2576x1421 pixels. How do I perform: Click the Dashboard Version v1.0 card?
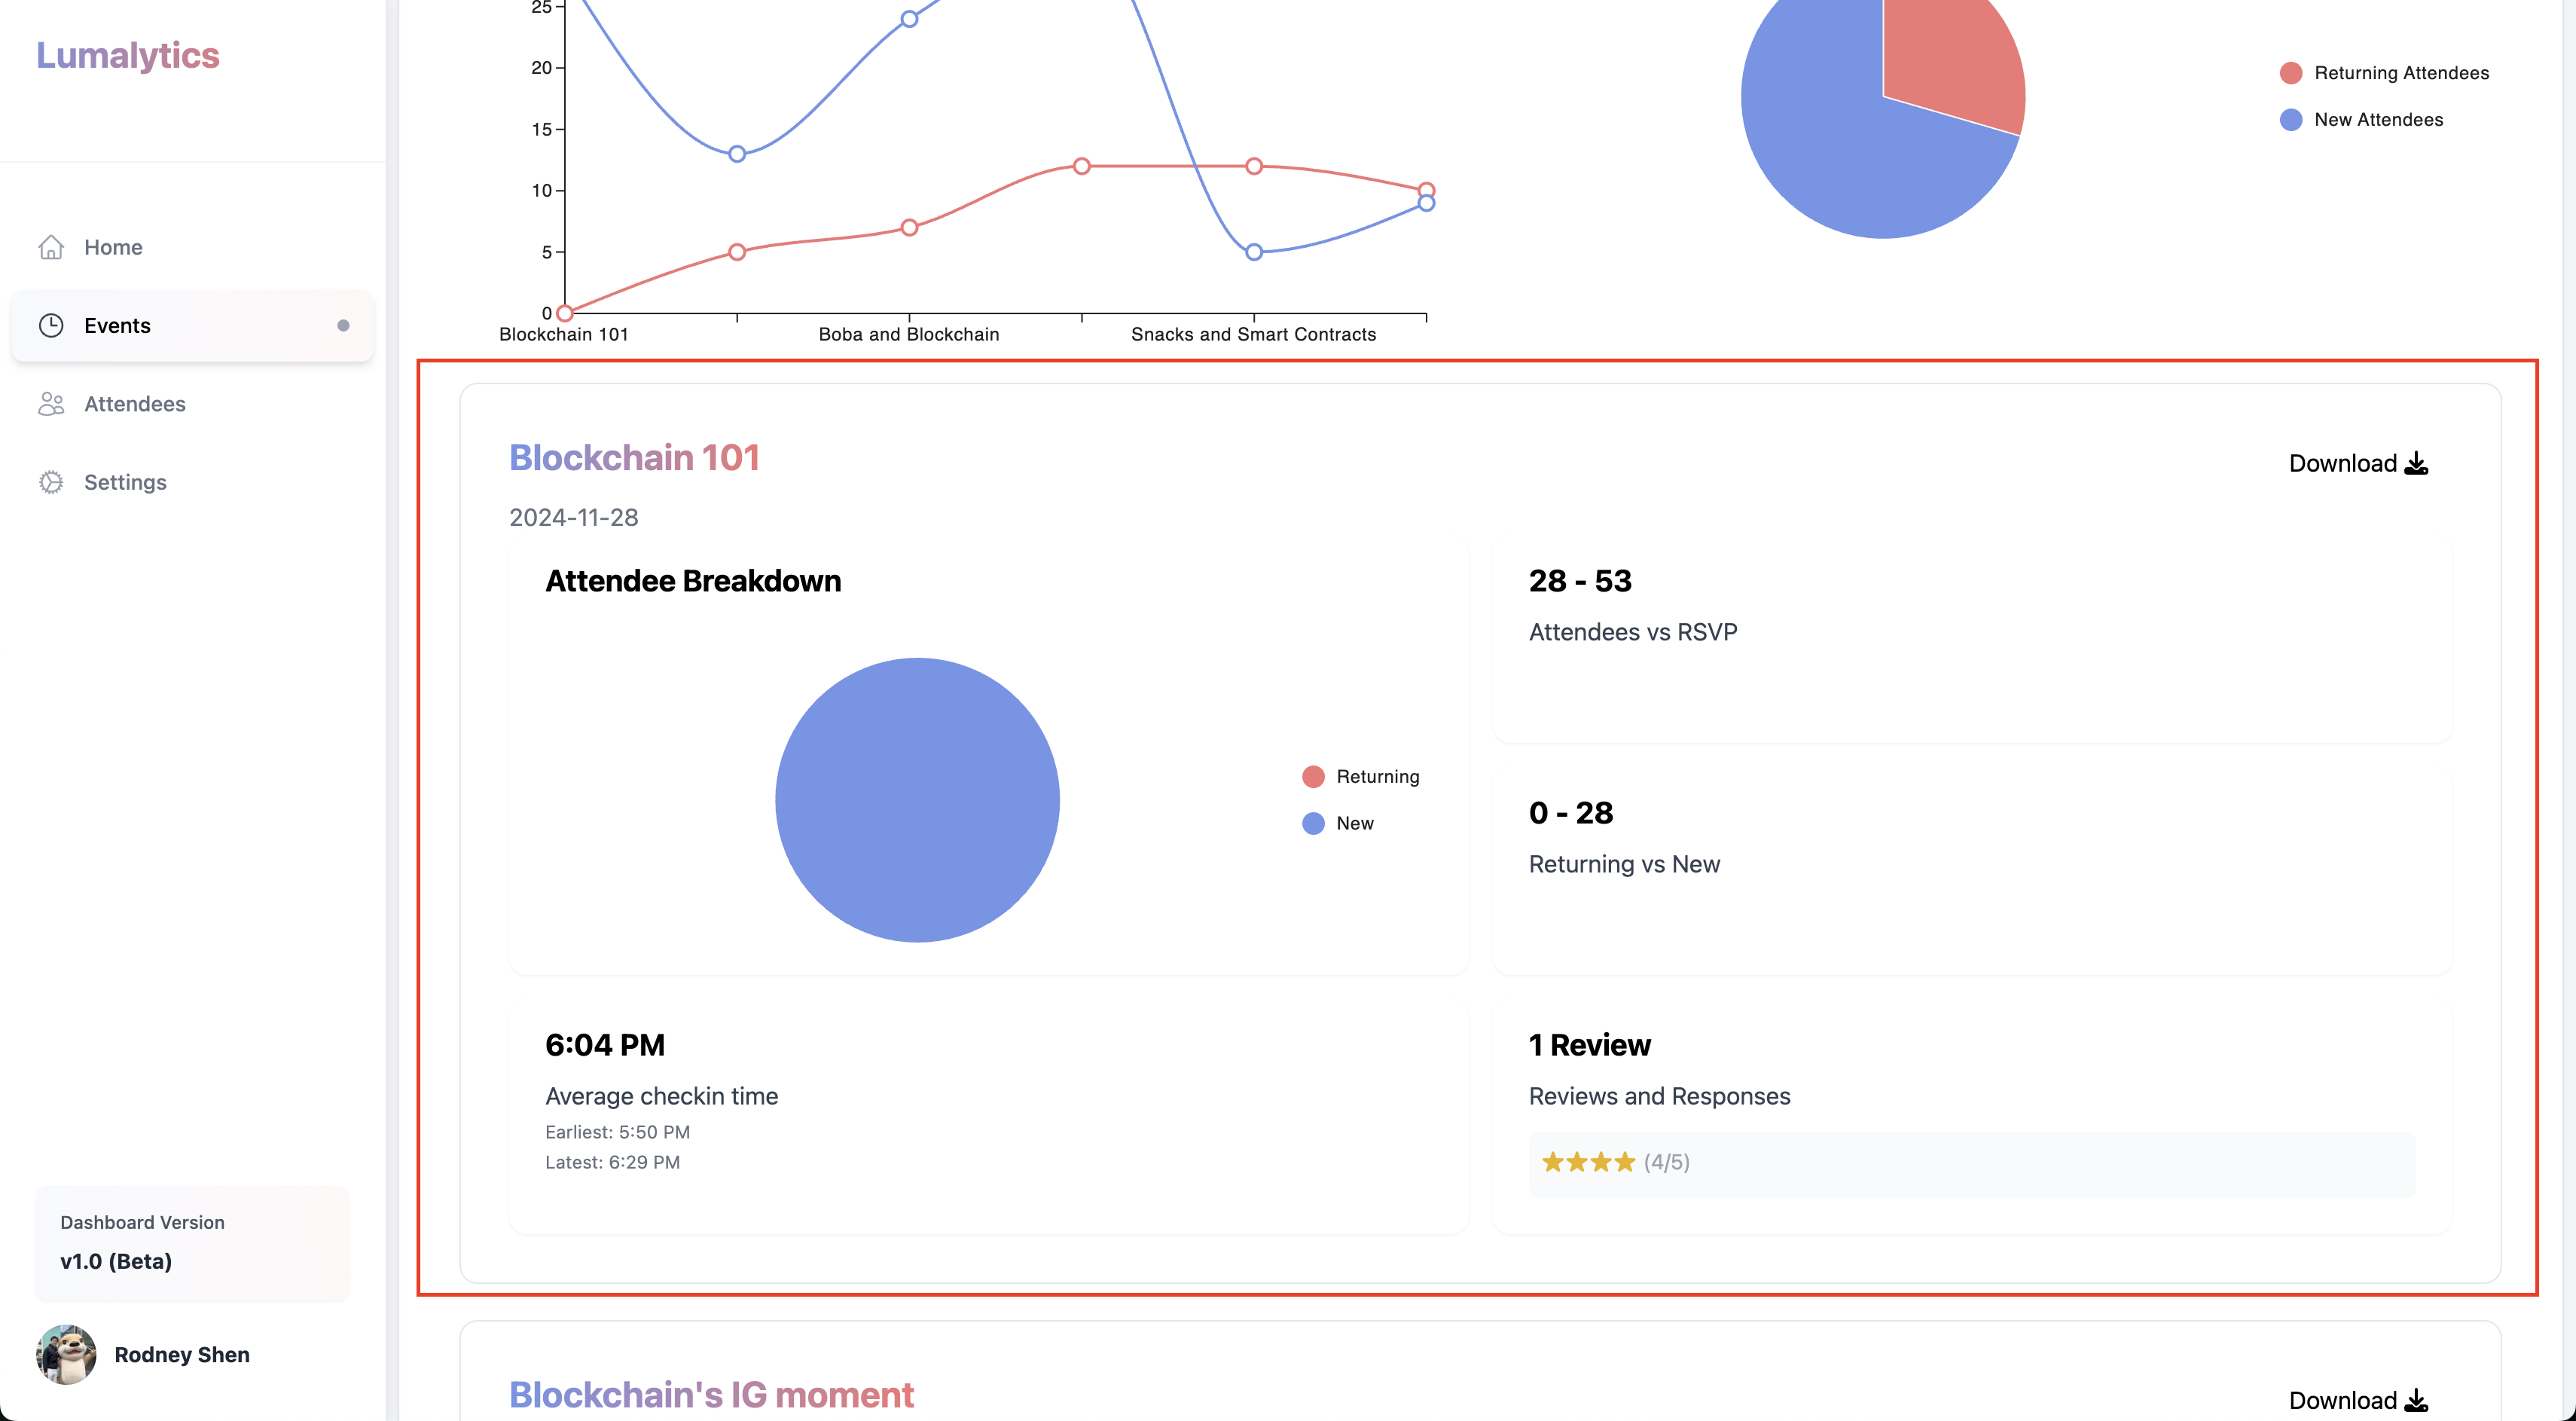click(x=192, y=1243)
